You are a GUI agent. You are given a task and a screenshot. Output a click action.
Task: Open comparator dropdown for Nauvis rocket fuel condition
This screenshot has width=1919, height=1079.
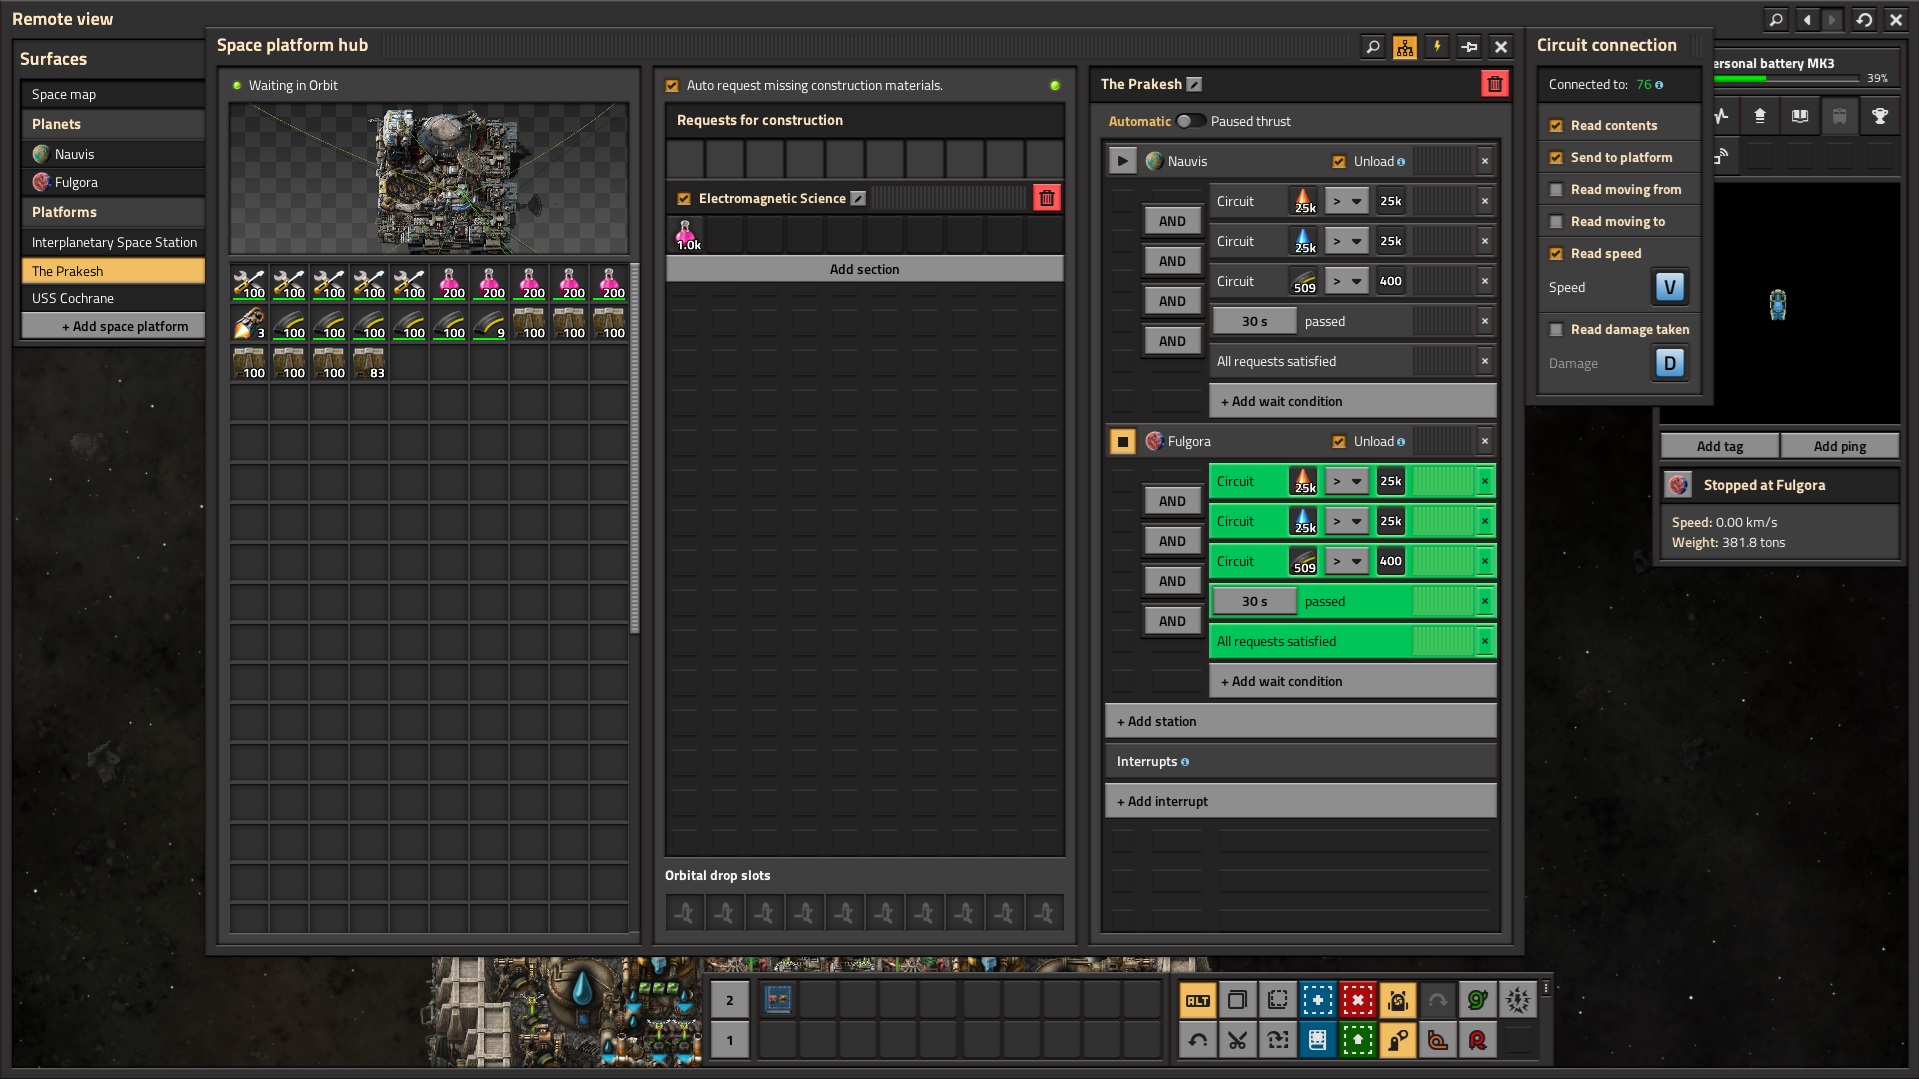pyautogui.click(x=1346, y=201)
